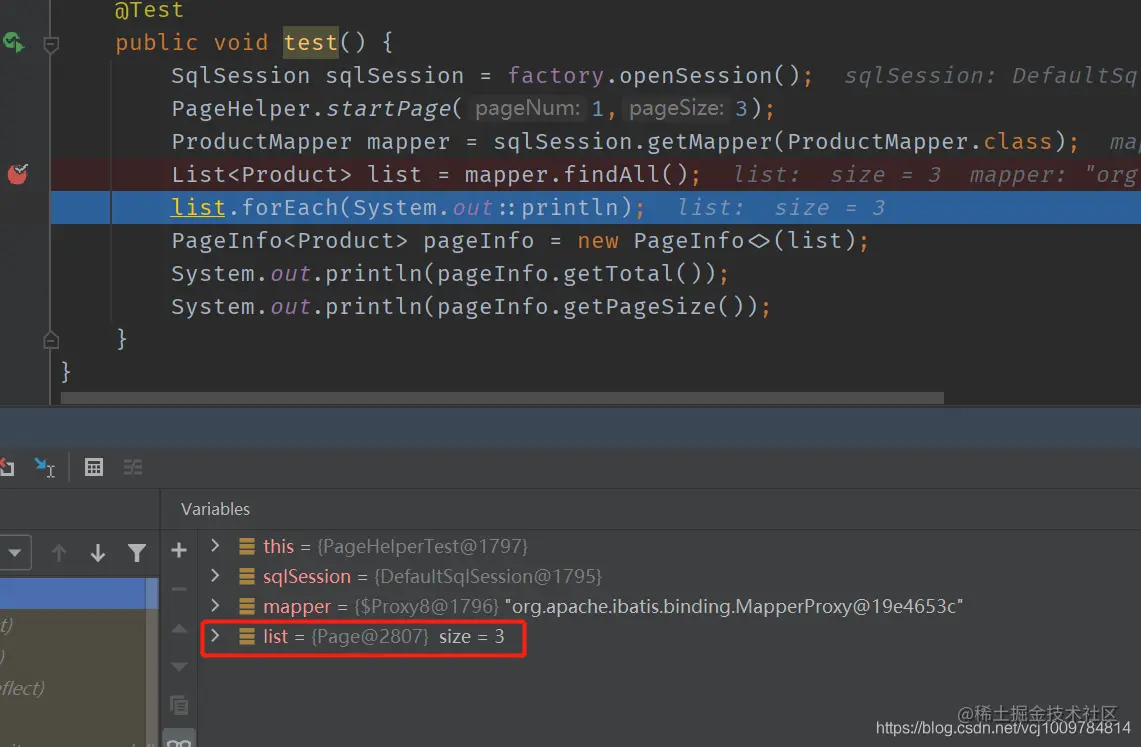Image resolution: width=1141 pixels, height=747 pixels.
Task: Click the Run to Cursor debugger icon
Action: pyautogui.click(x=44, y=467)
